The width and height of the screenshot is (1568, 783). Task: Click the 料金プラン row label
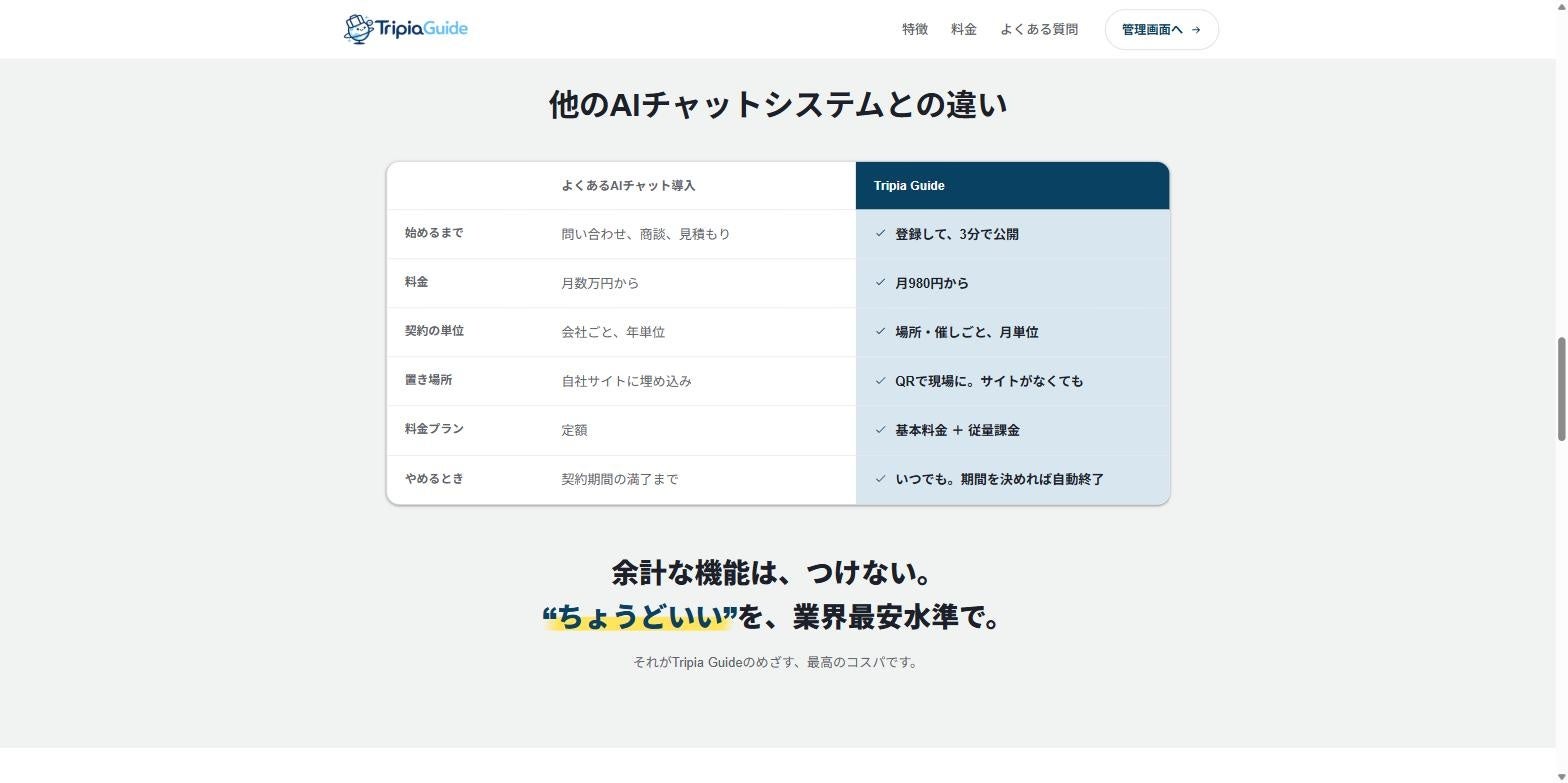pos(434,429)
